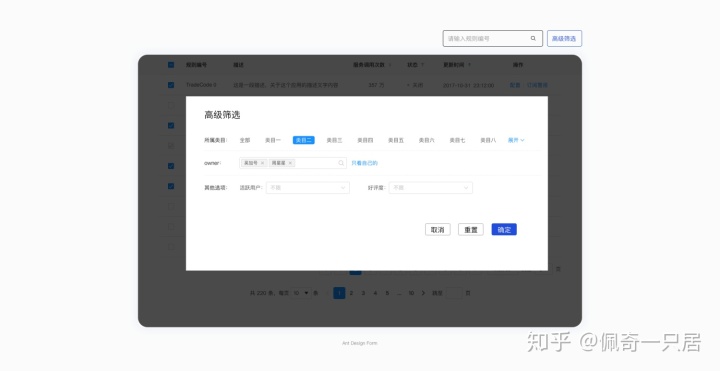
Task: Go to page 5 in pagination
Action: click(387, 293)
